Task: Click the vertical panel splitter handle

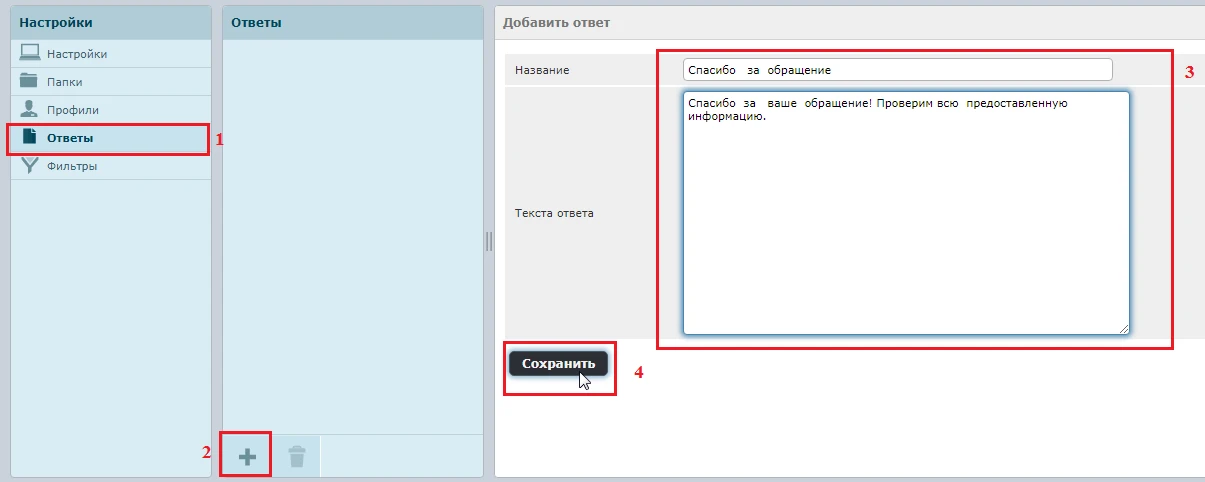Action: tap(489, 241)
